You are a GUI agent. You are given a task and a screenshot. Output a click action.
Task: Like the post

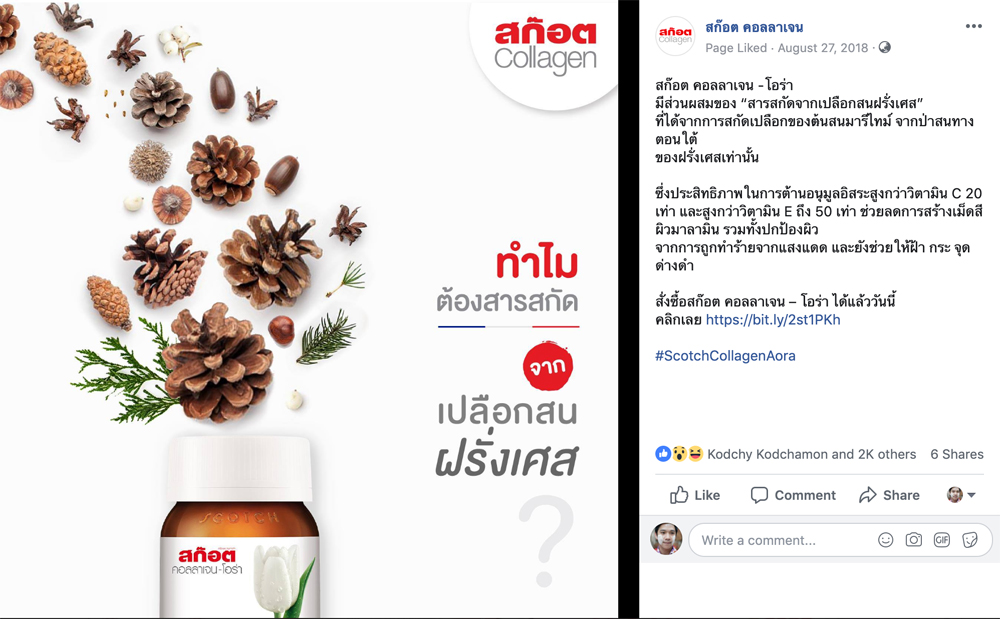[695, 495]
